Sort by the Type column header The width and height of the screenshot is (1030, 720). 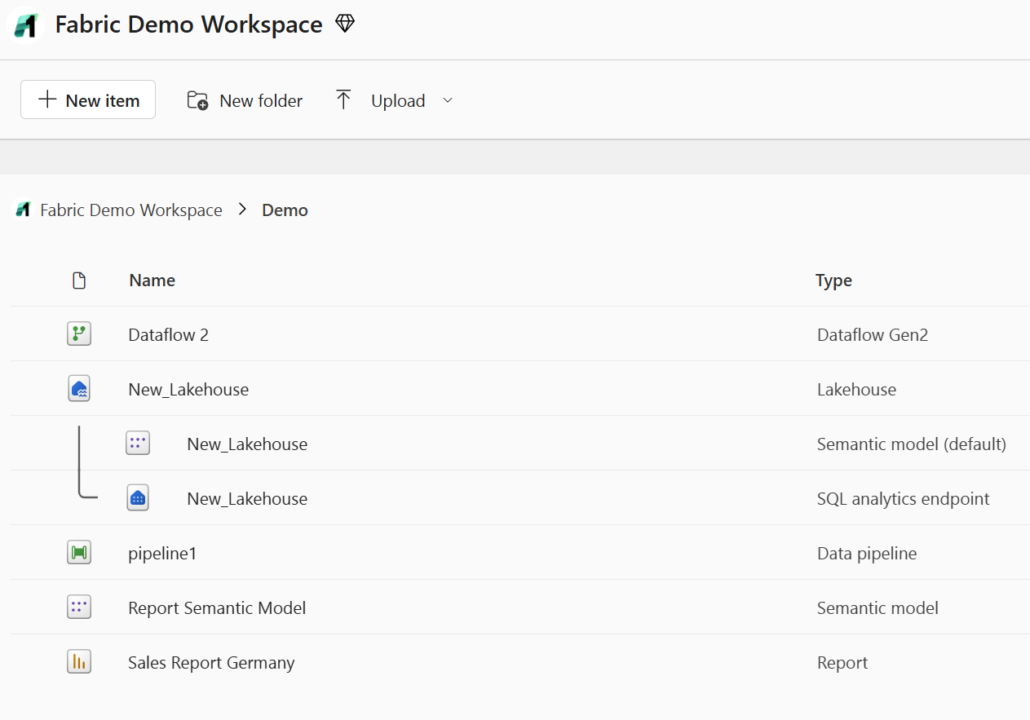834,281
